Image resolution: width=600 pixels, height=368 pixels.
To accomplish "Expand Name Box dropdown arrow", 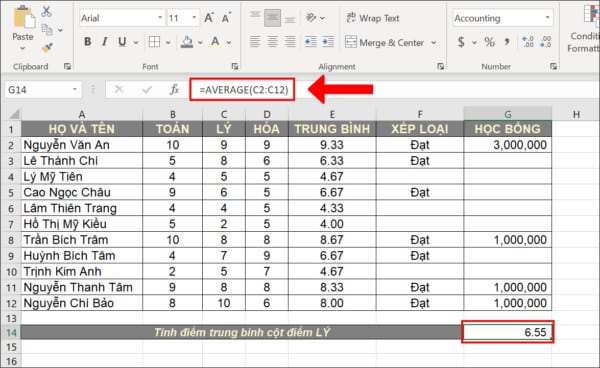I will click(x=75, y=90).
